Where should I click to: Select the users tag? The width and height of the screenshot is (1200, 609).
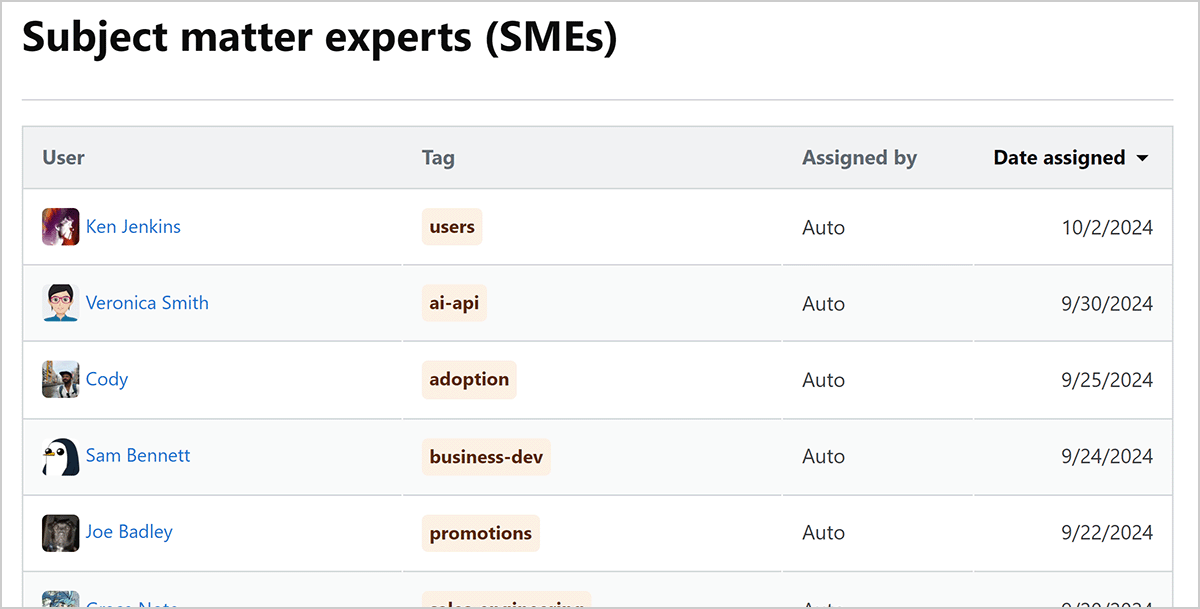coord(452,227)
